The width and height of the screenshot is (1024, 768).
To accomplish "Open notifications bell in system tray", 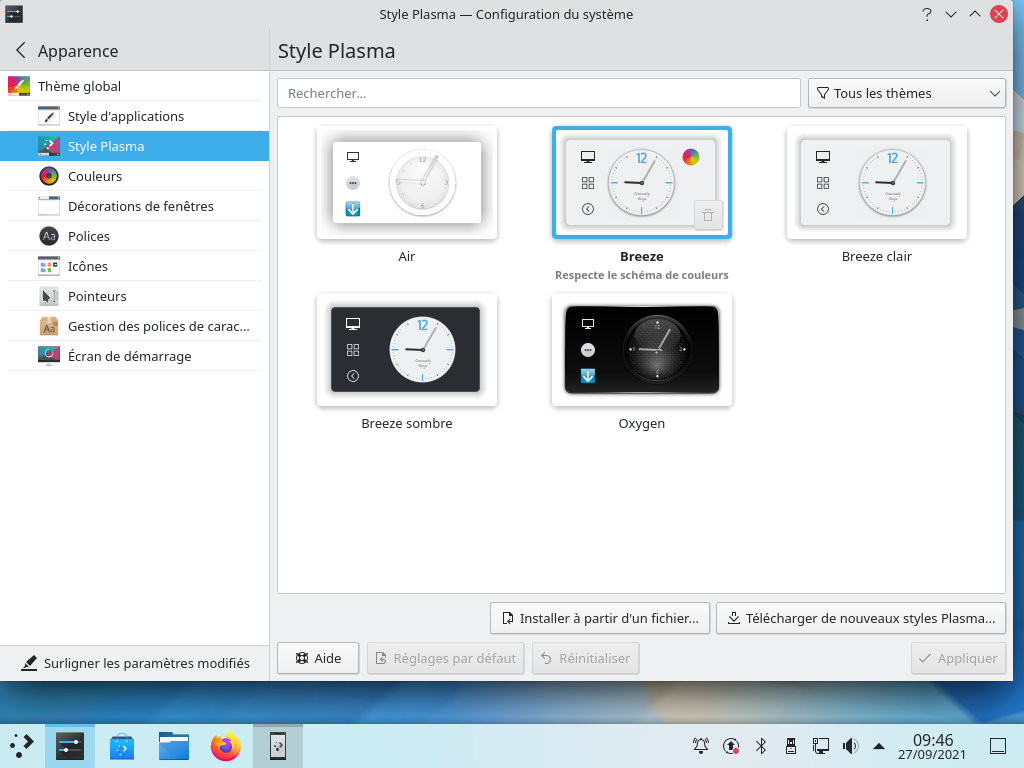I will [x=701, y=746].
